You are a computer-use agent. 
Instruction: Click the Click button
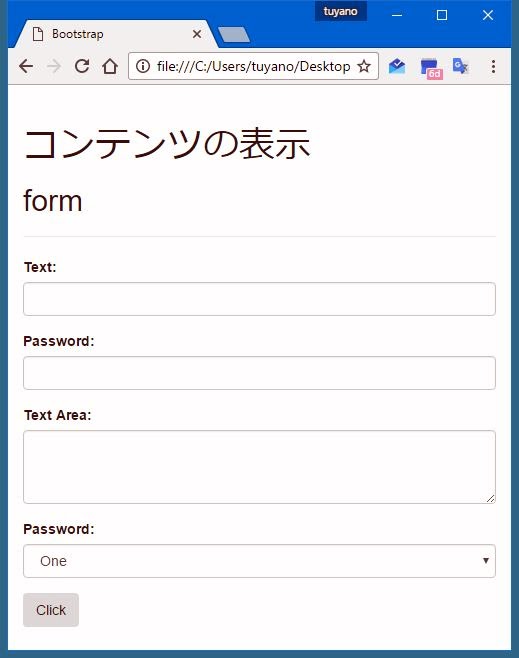click(51, 610)
